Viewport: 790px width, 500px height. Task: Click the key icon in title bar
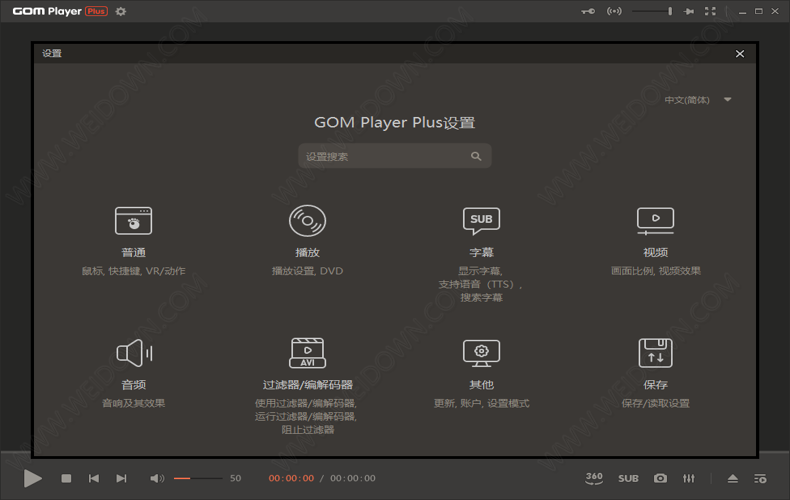click(x=587, y=11)
